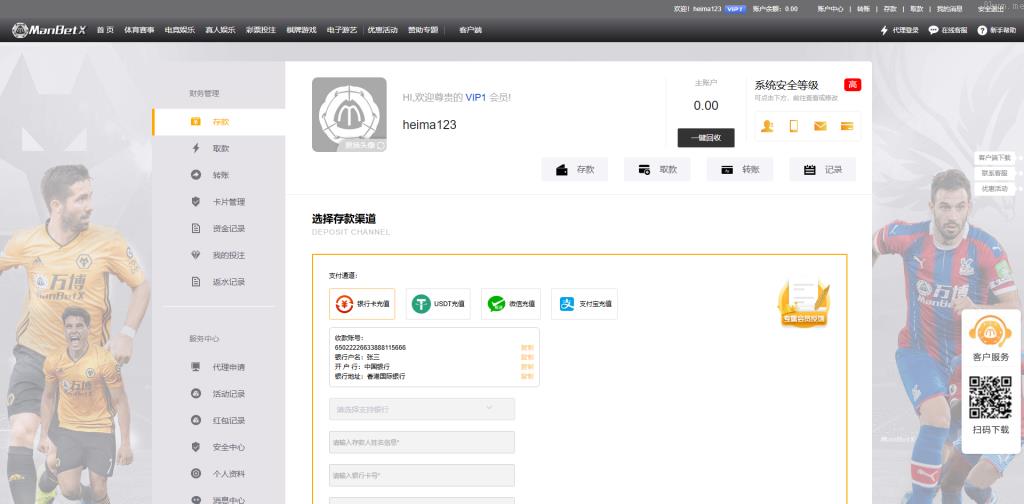Screen dimensions: 1024x504
Task: Open 取款 in the left sidebar
Action: point(221,148)
